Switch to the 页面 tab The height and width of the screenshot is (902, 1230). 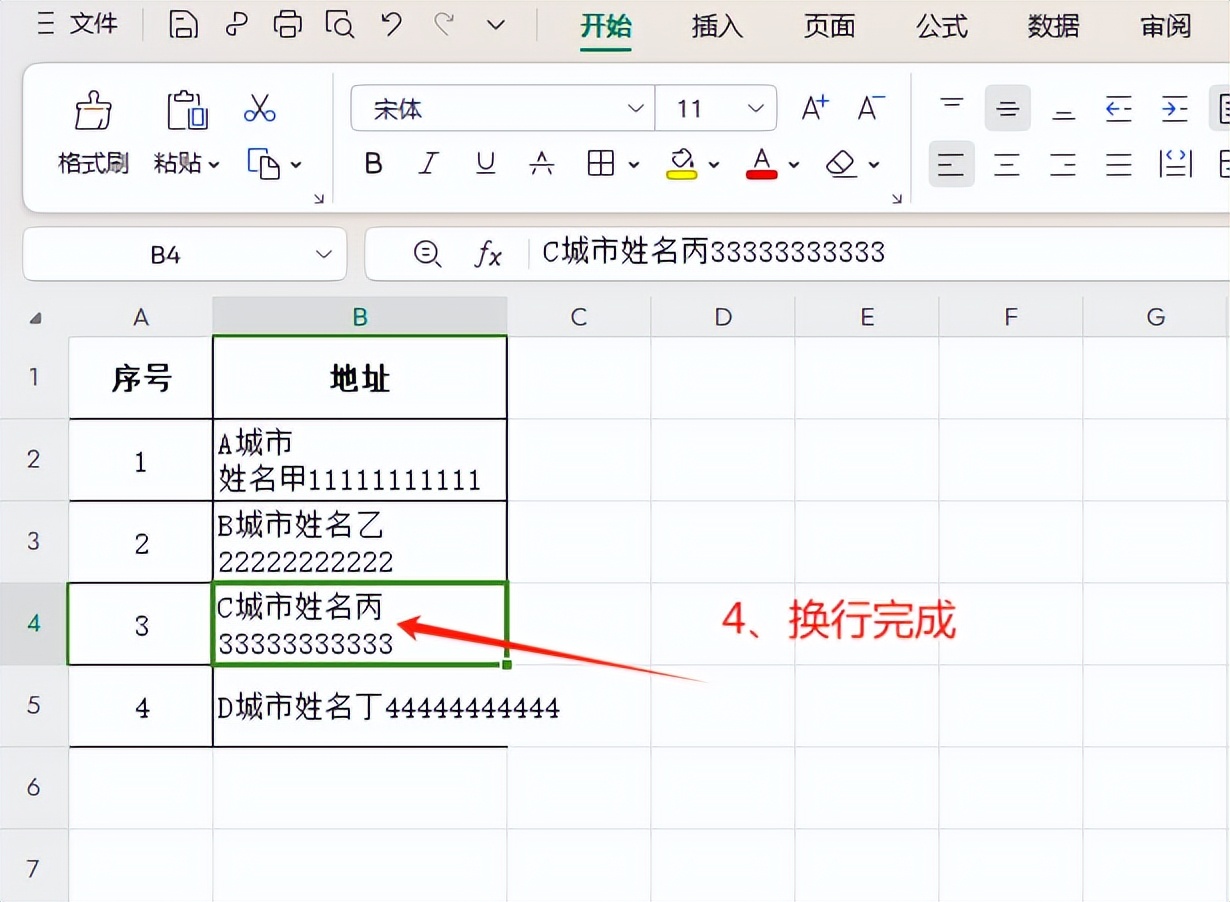(829, 26)
